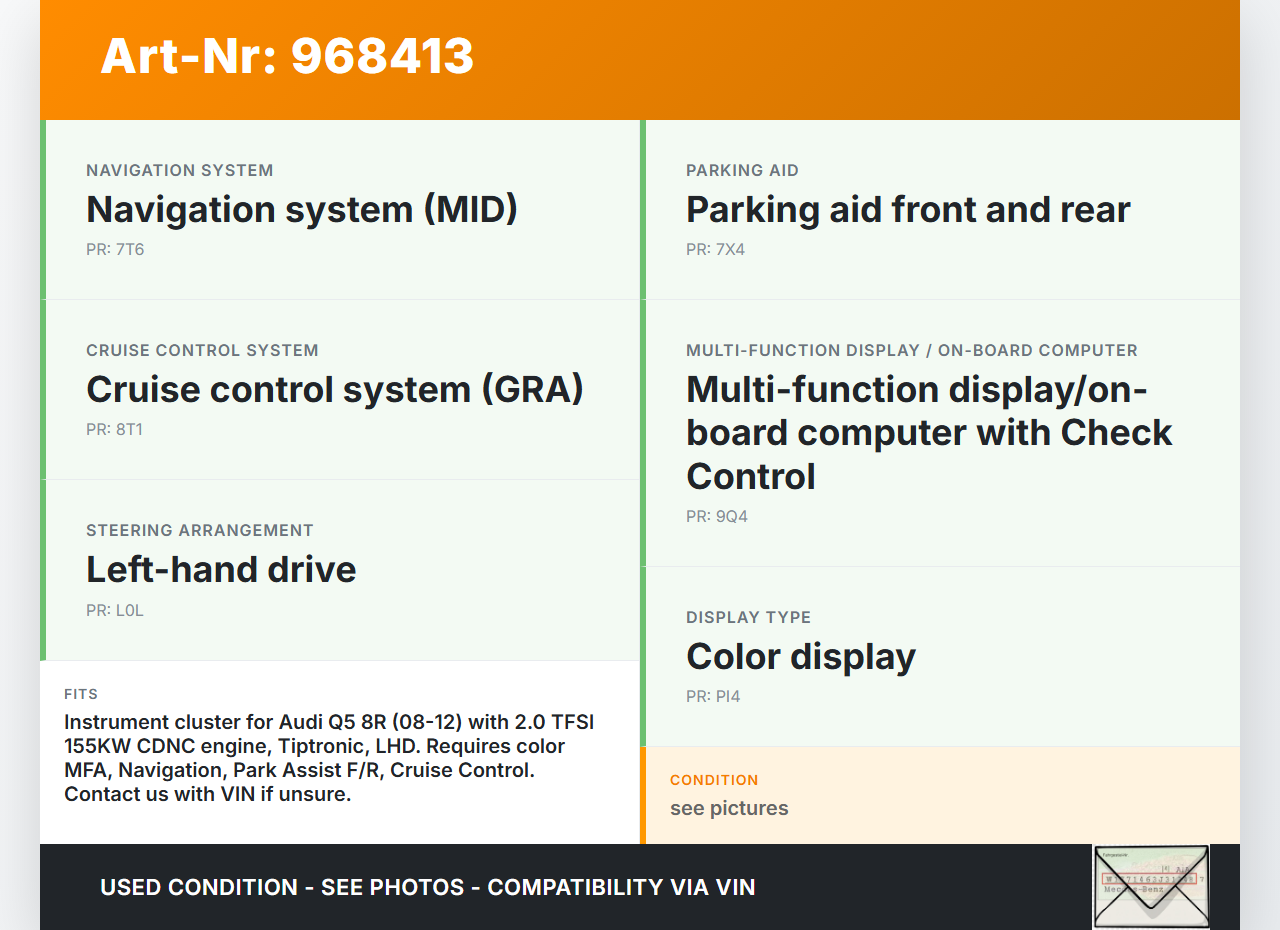Image resolution: width=1280 pixels, height=930 pixels.
Task: Click the Fits description paragraph
Action: (330, 758)
